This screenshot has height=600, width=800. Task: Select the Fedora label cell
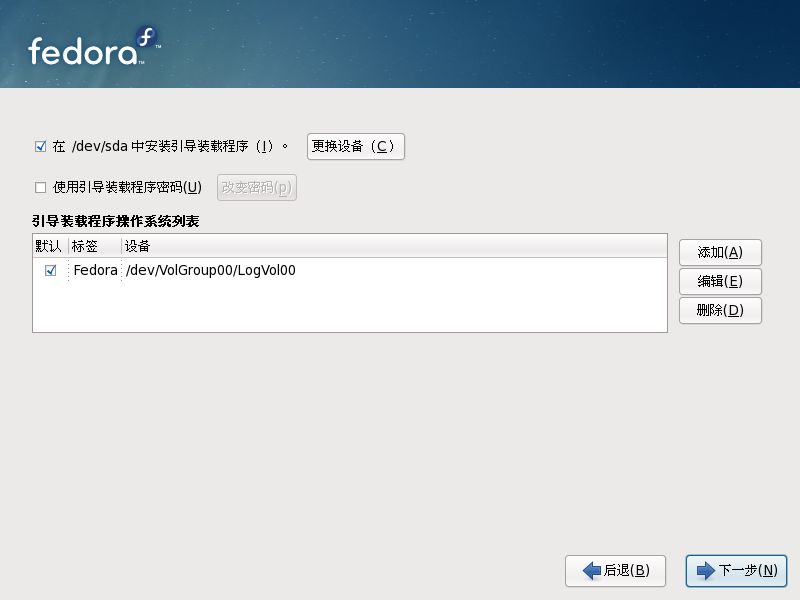95,270
